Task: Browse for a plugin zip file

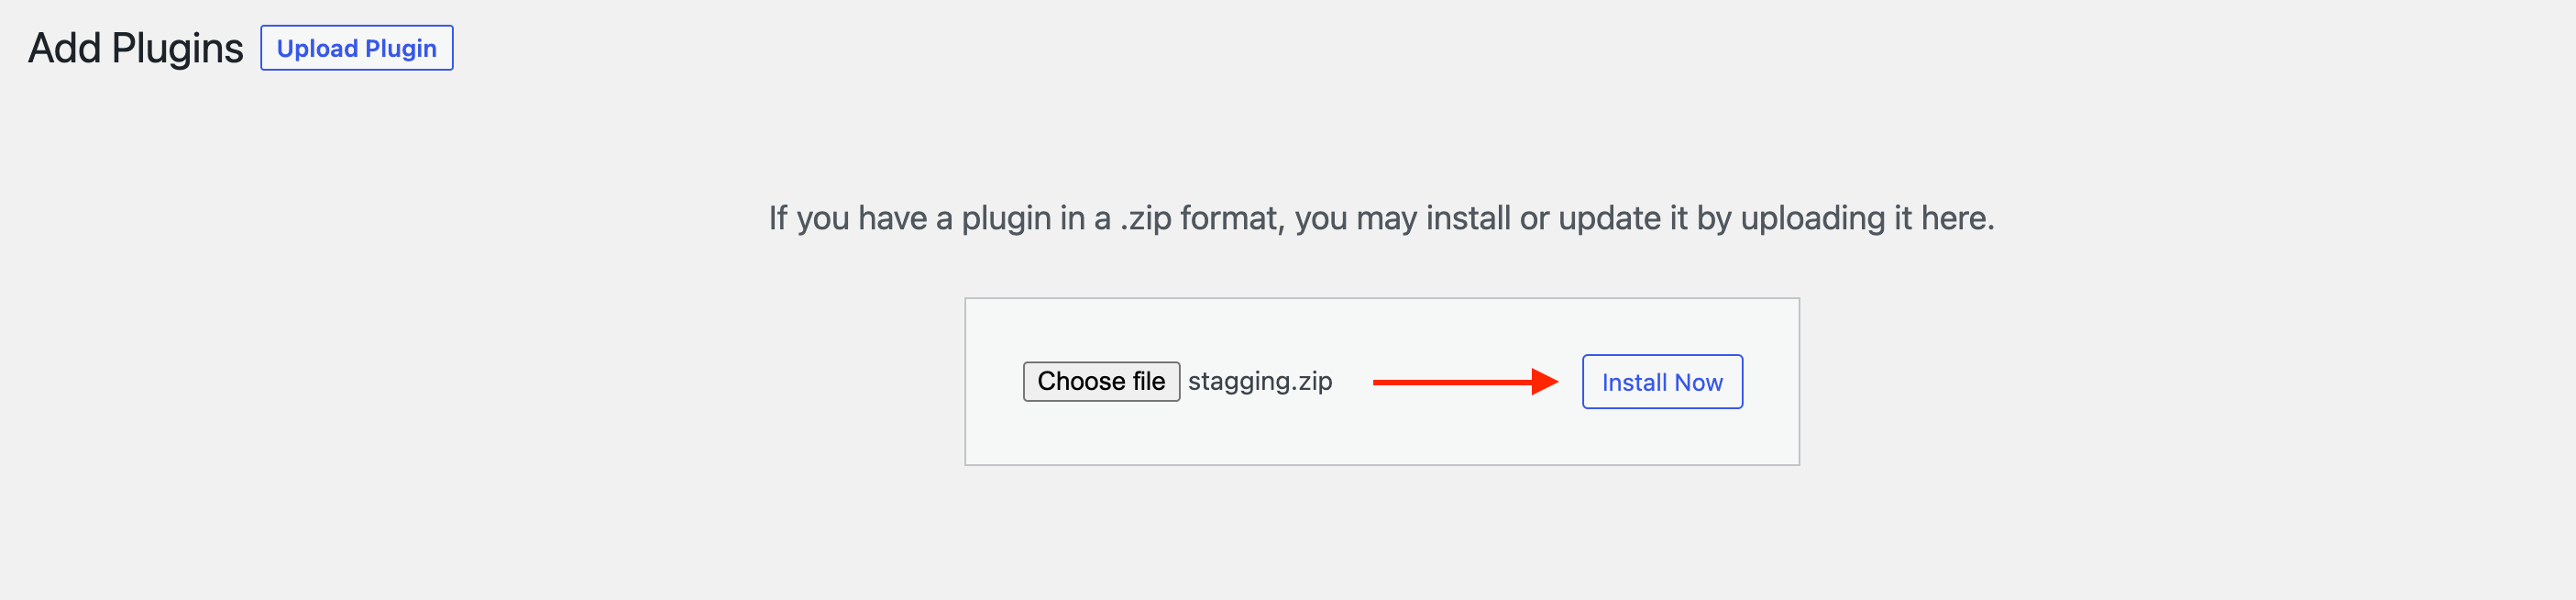Action: coord(1100,381)
